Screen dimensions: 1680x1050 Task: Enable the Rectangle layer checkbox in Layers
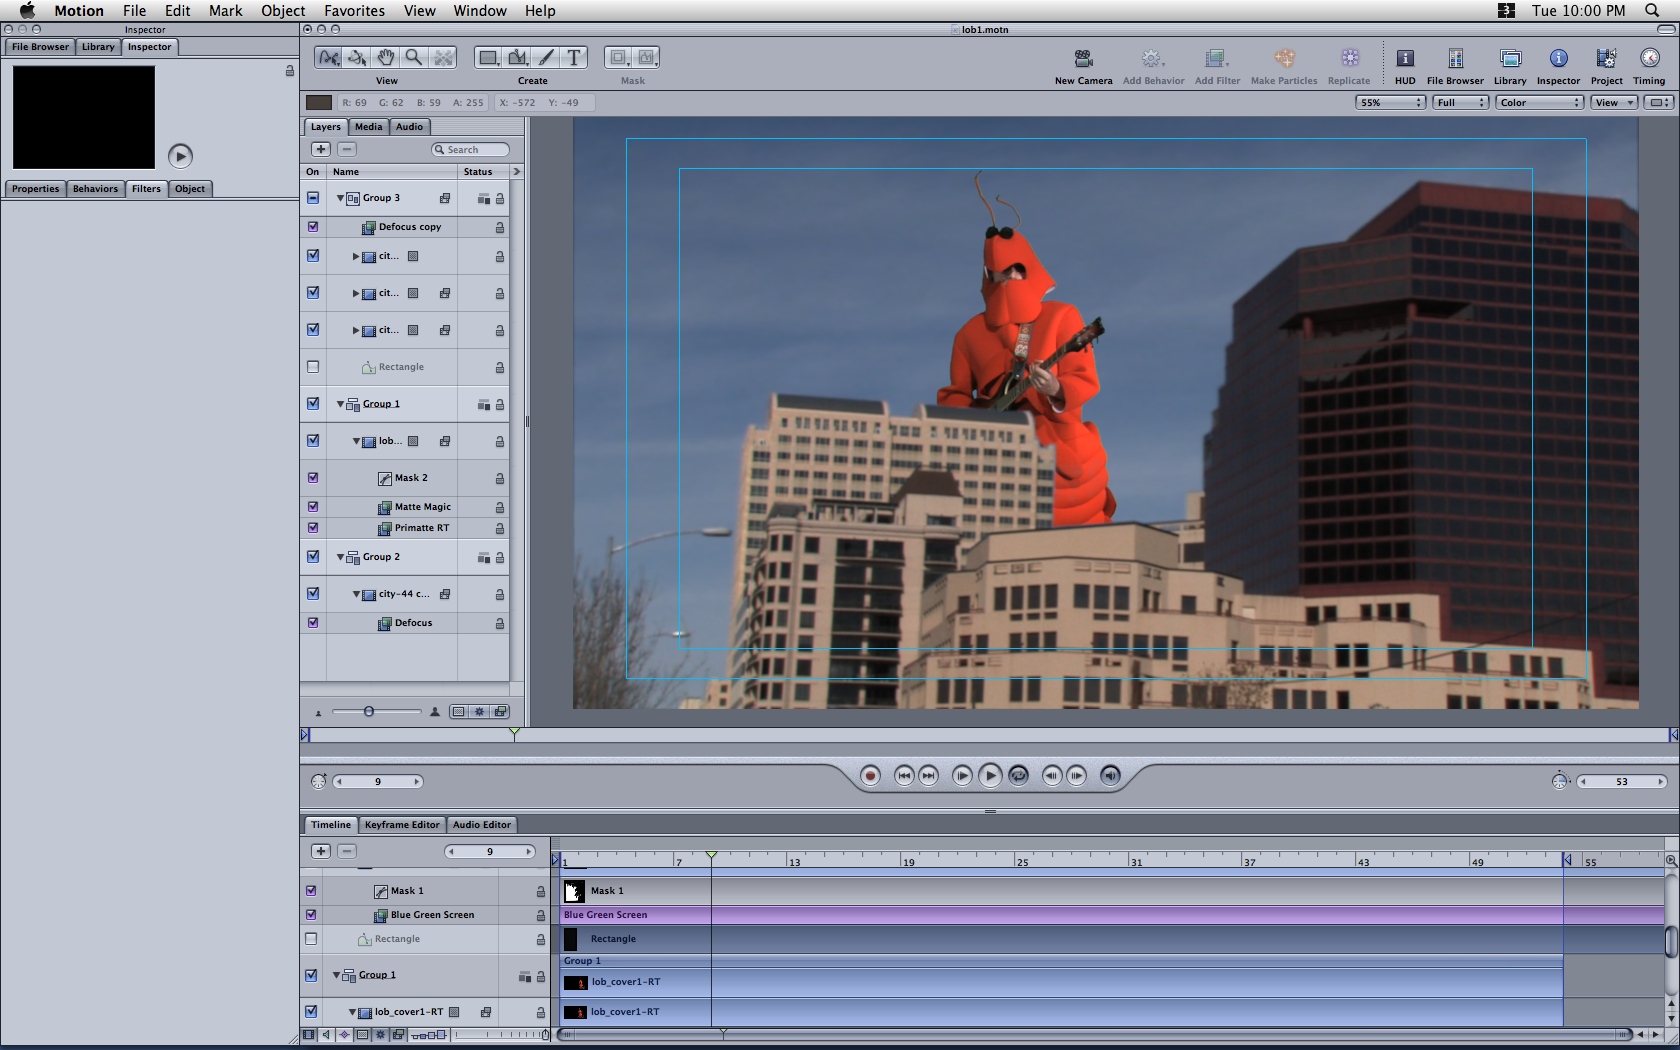pos(313,367)
